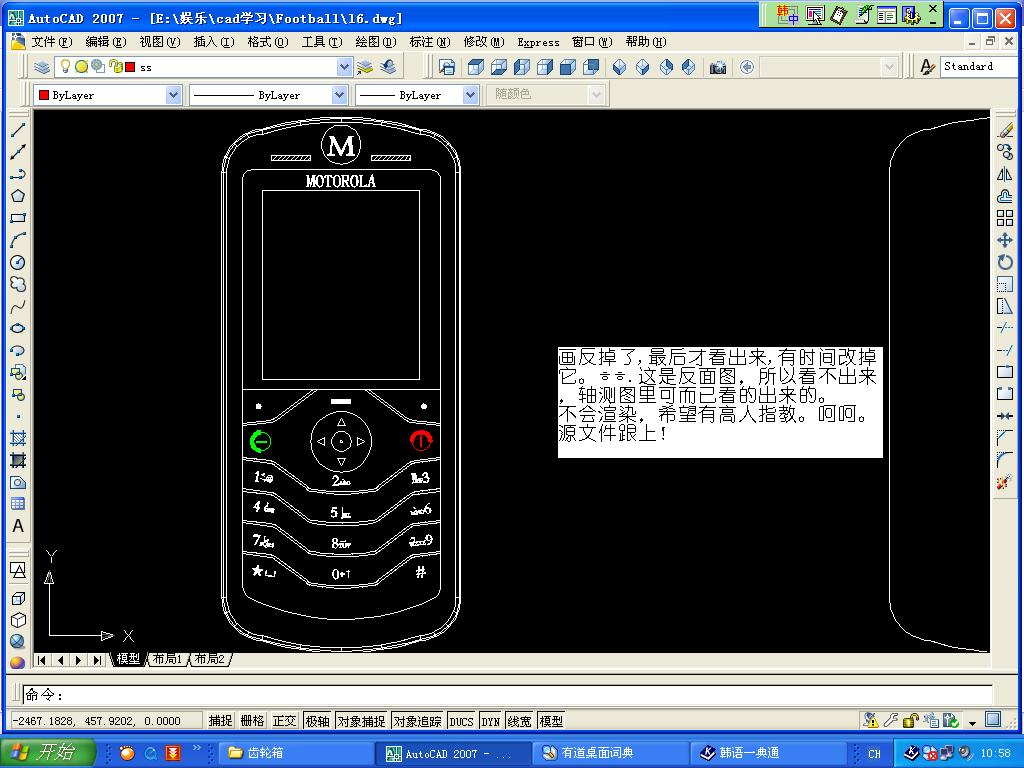This screenshot has width=1024, height=768.
Task: Toggle DYN dynamic input
Action: pyautogui.click(x=490, y=721)
